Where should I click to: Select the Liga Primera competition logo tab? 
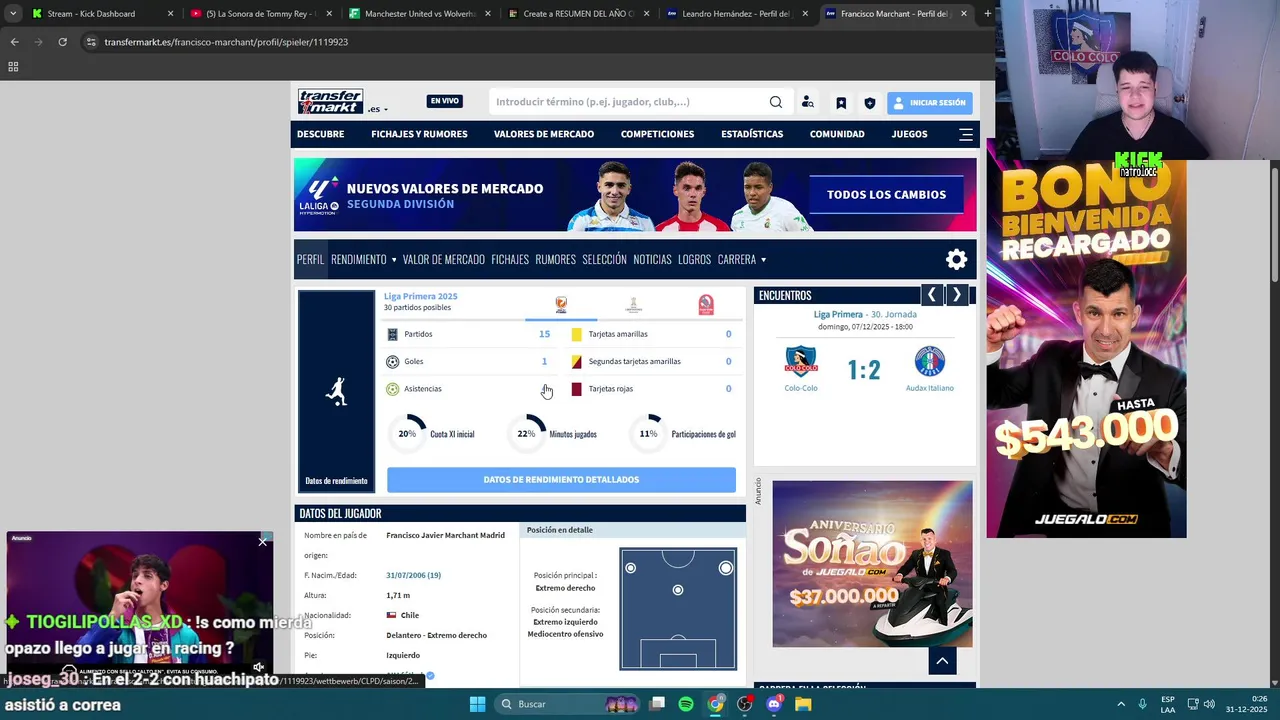pyautogui.click(x=561, y=305)
